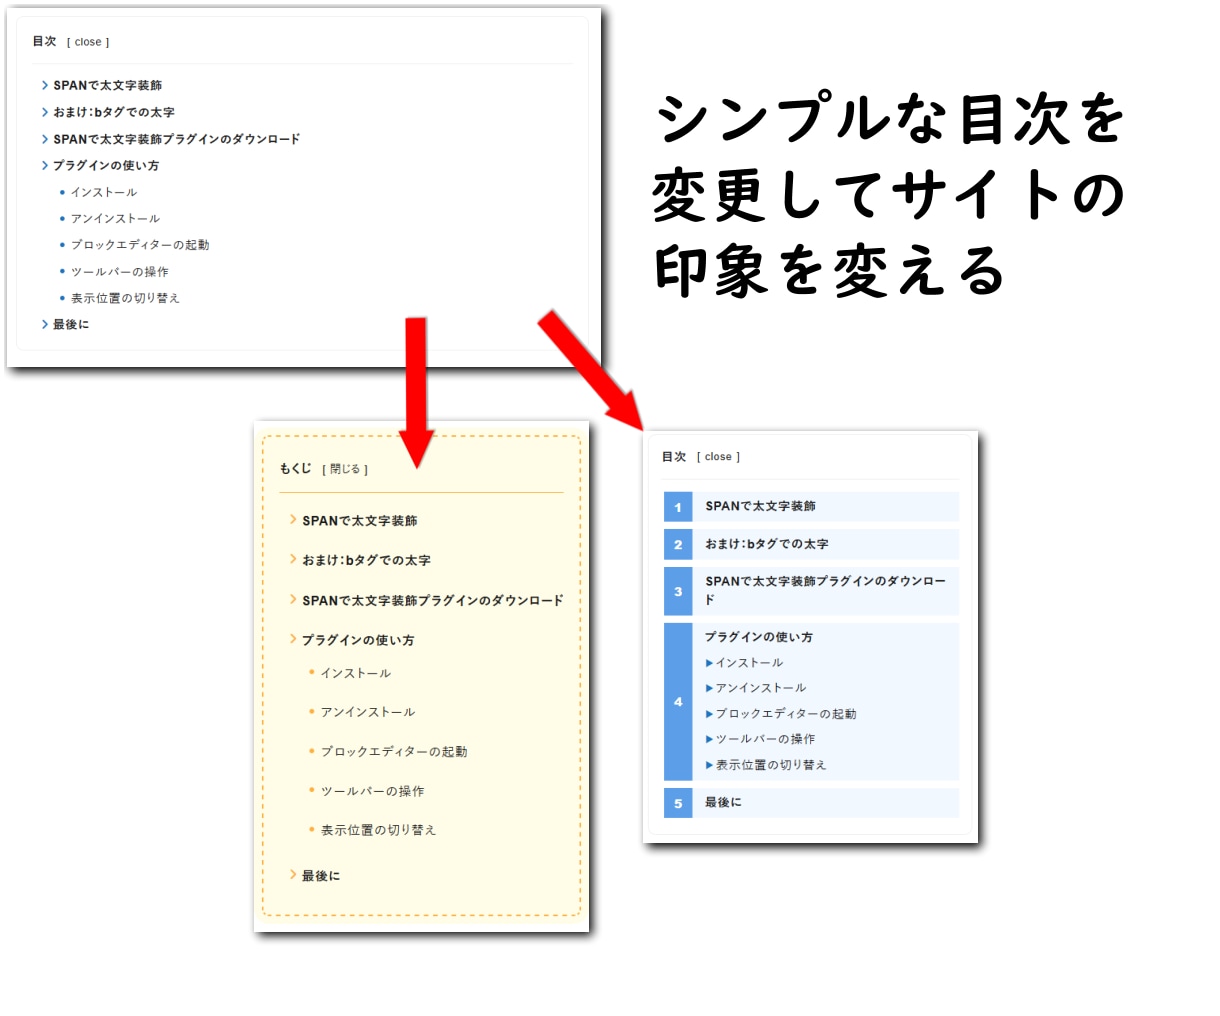
Task: Select ▶ツールバーの操作 in numbered panel
Action: (760, 739)
